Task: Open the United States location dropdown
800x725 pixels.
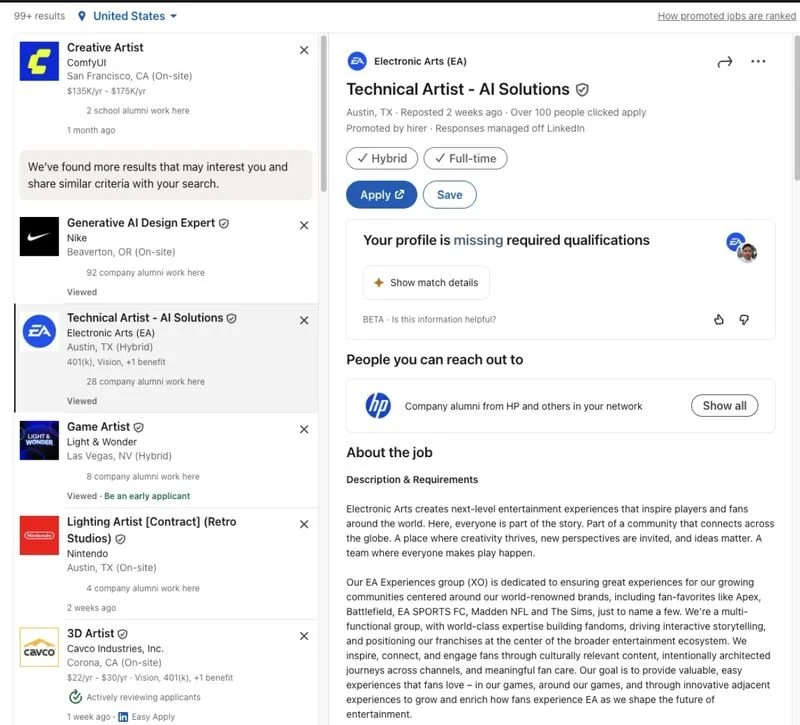Action: (135, 16)
